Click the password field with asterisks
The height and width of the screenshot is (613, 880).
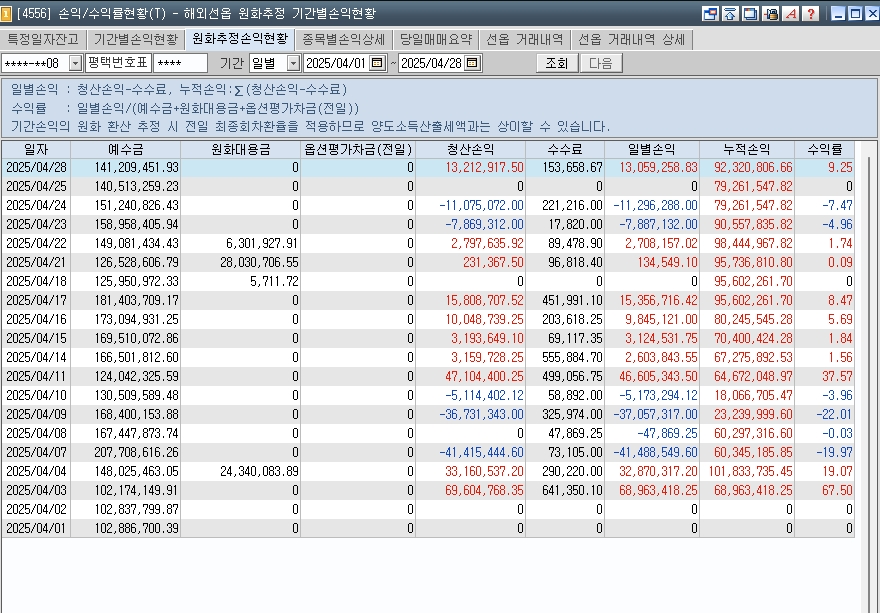click(x=181, y=63)
